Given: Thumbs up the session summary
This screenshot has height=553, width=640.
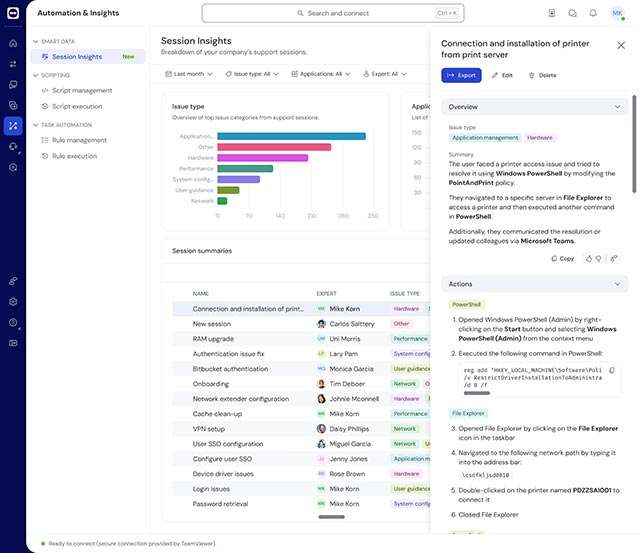Looking at the screenshot, I should [589, 258].
